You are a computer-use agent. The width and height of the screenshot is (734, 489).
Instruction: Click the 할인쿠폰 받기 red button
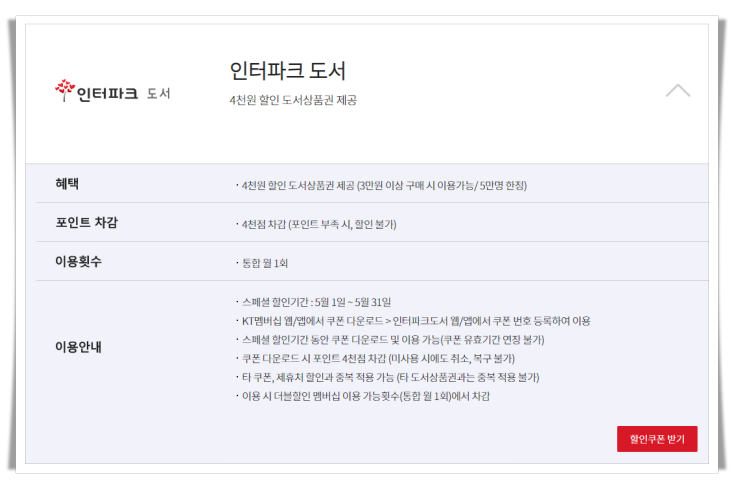pos(657,439)
